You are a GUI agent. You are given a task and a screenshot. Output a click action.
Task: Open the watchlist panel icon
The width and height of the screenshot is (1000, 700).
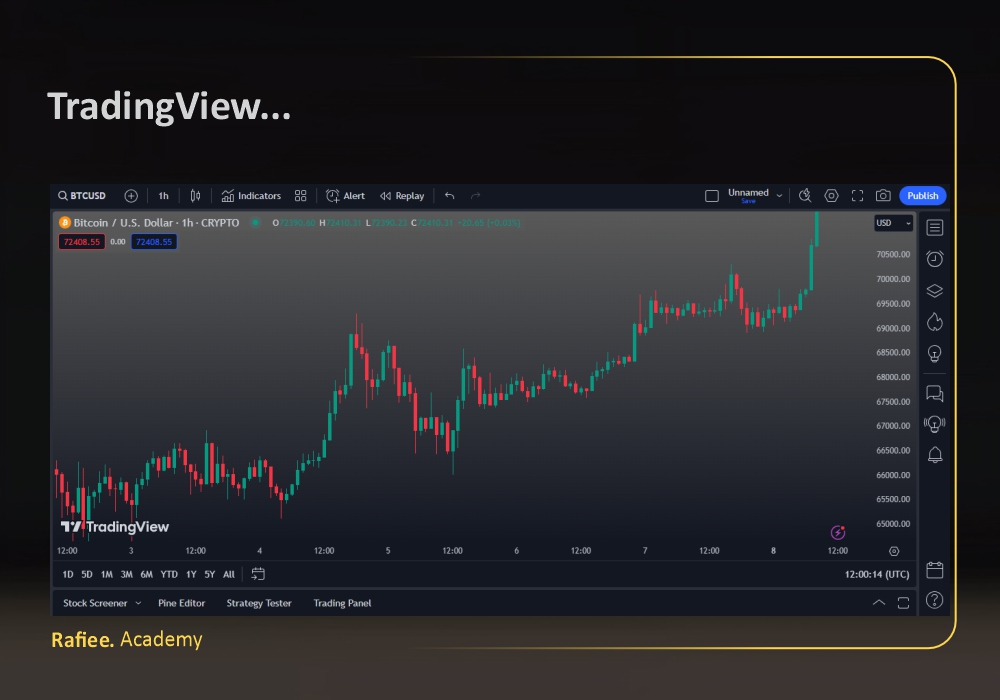pyautogui.click(x=935, y=228)
